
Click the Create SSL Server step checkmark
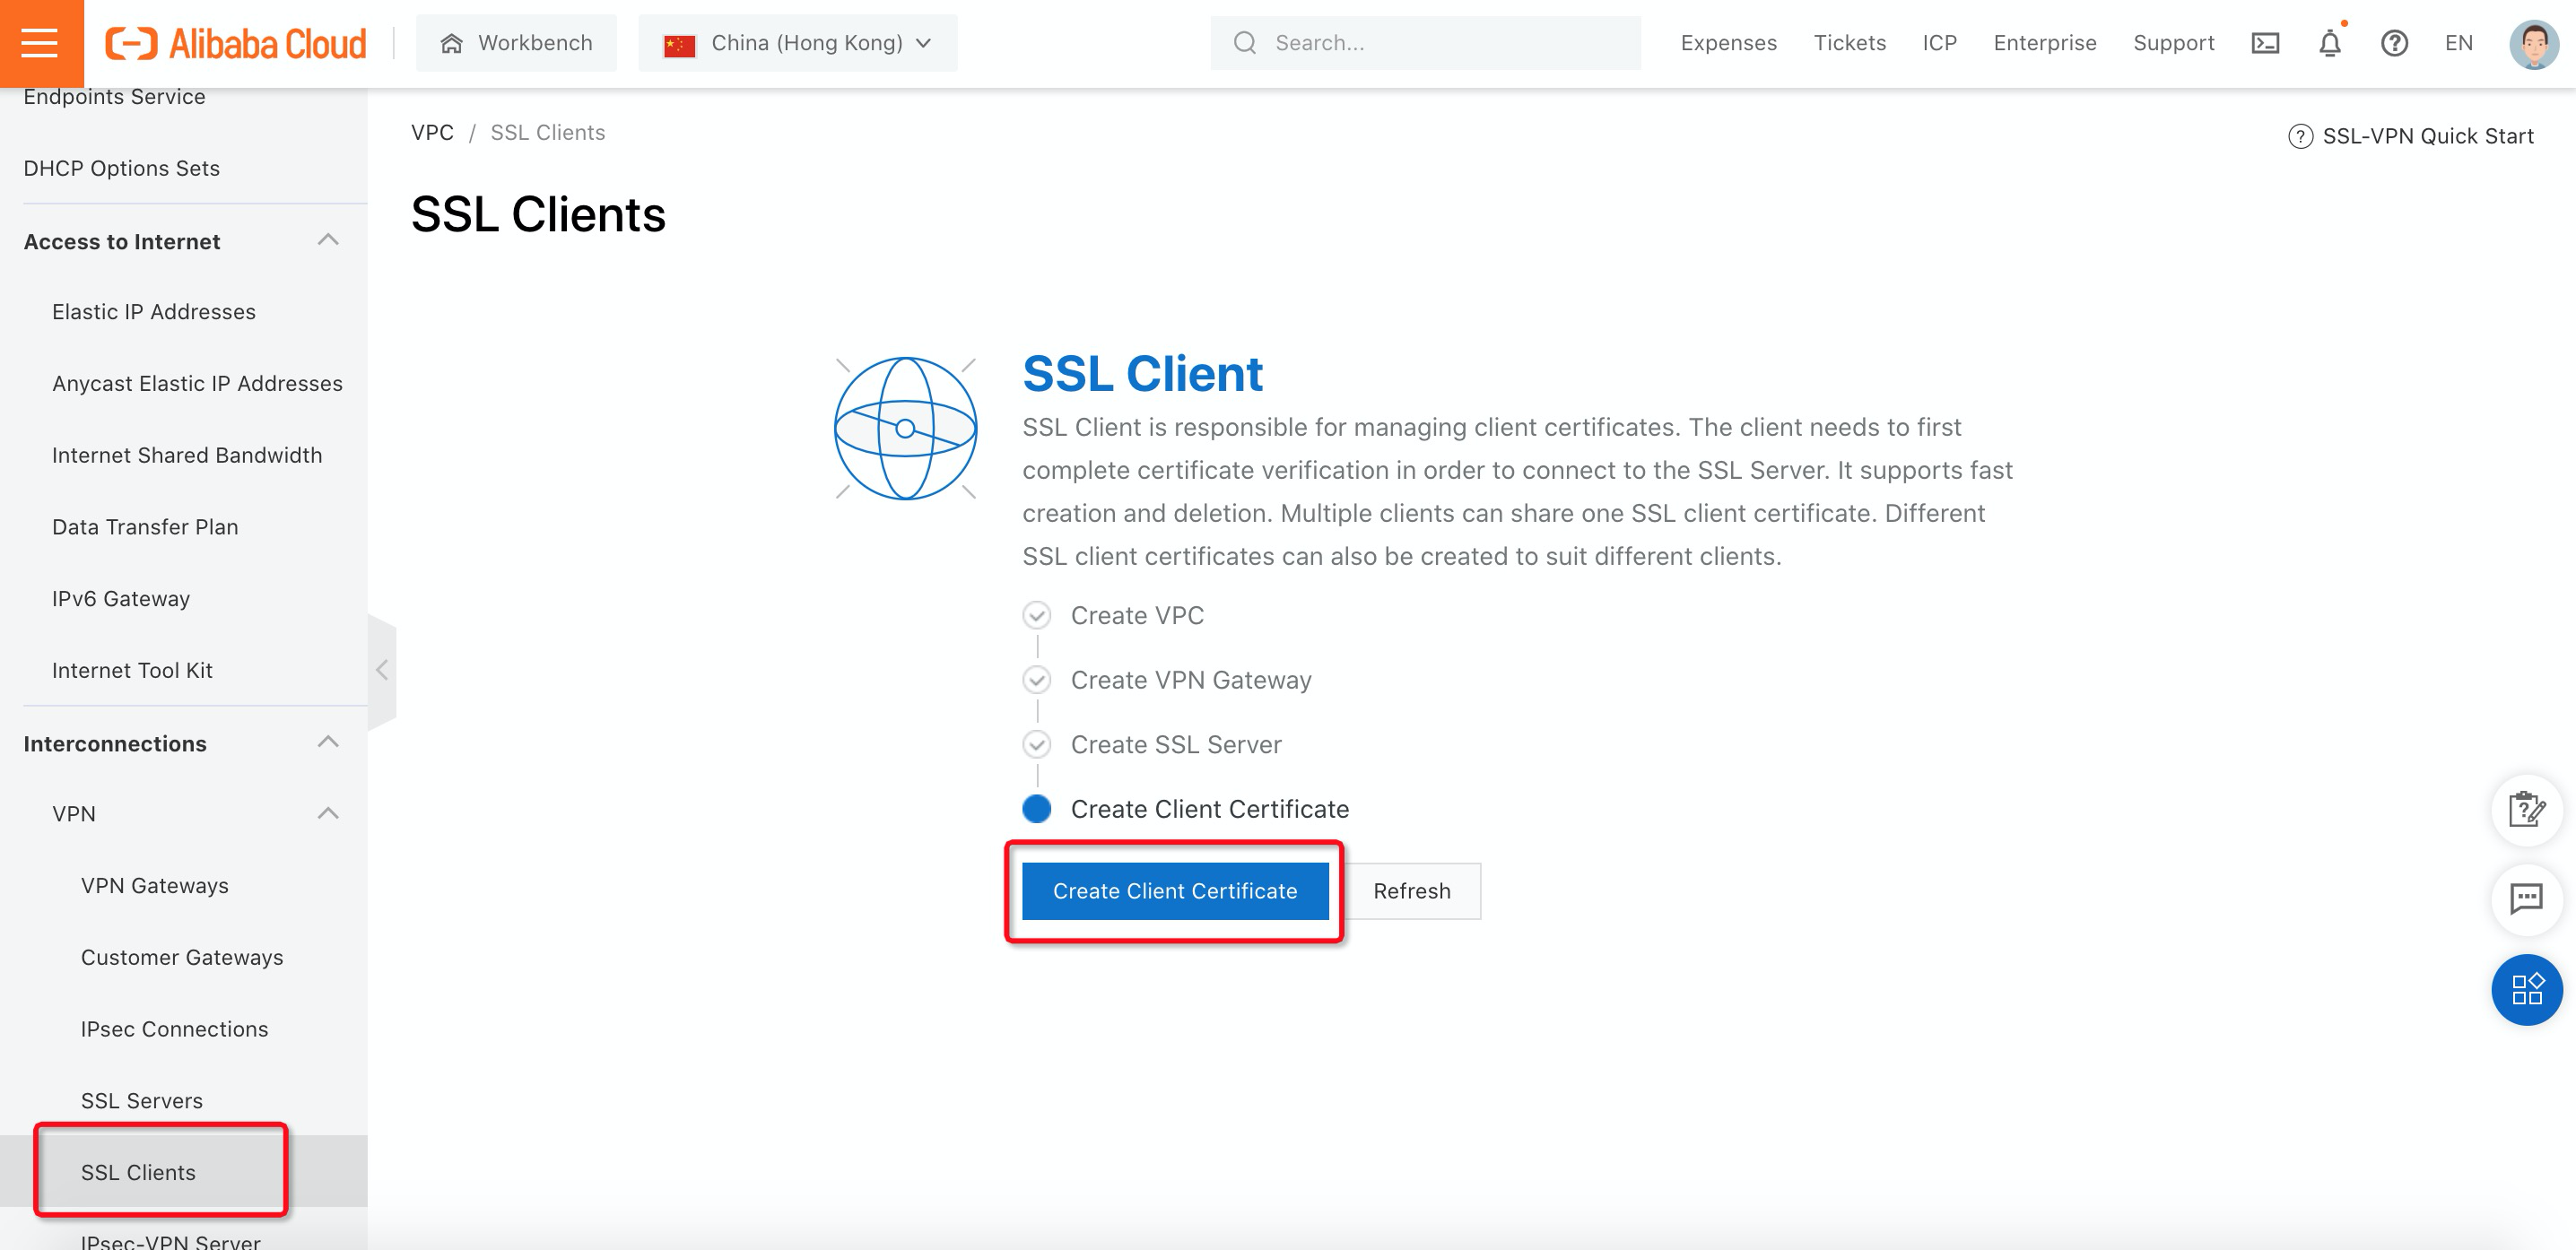point(1037,744)
